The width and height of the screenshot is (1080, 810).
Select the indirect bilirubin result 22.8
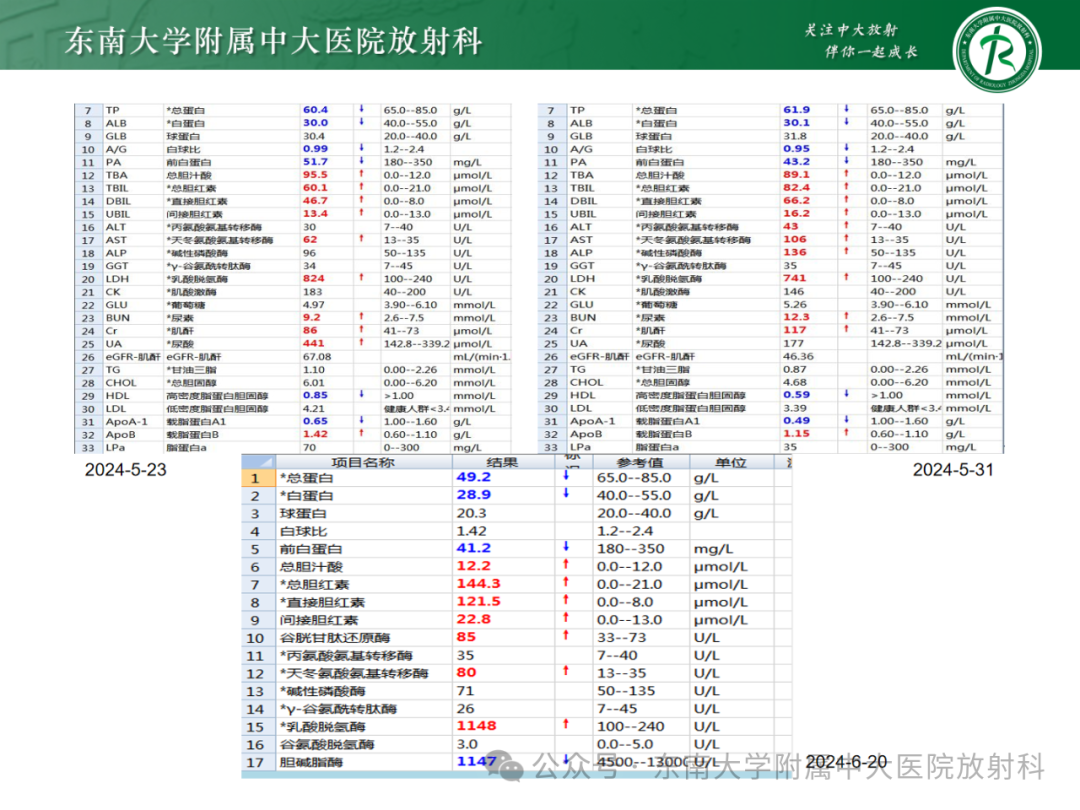click(x=474, y=620)
